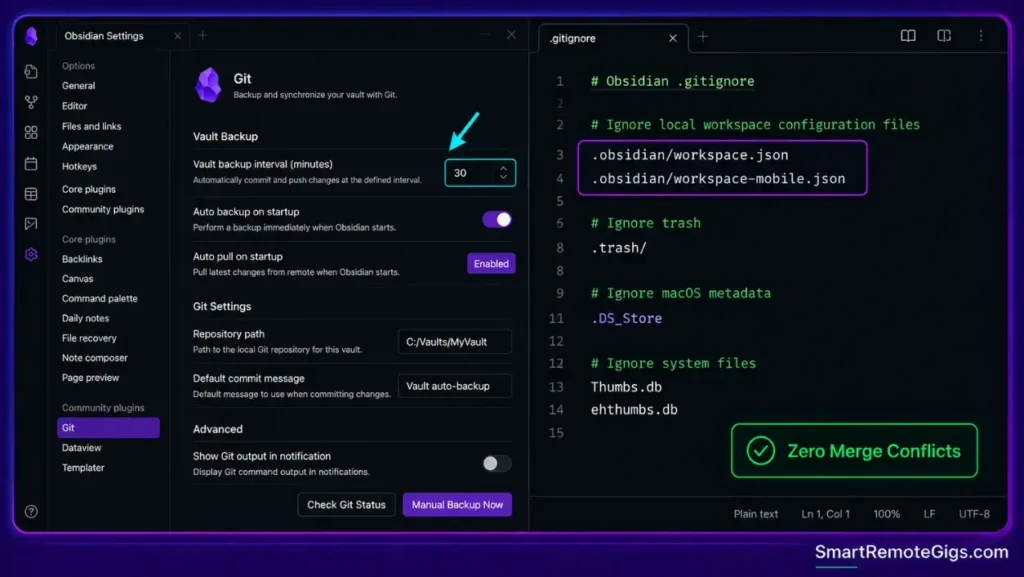Click the Repository path input field
The height and width of the screenshot is (577, 1024).
pyautogui.click(x=455, y=342)
